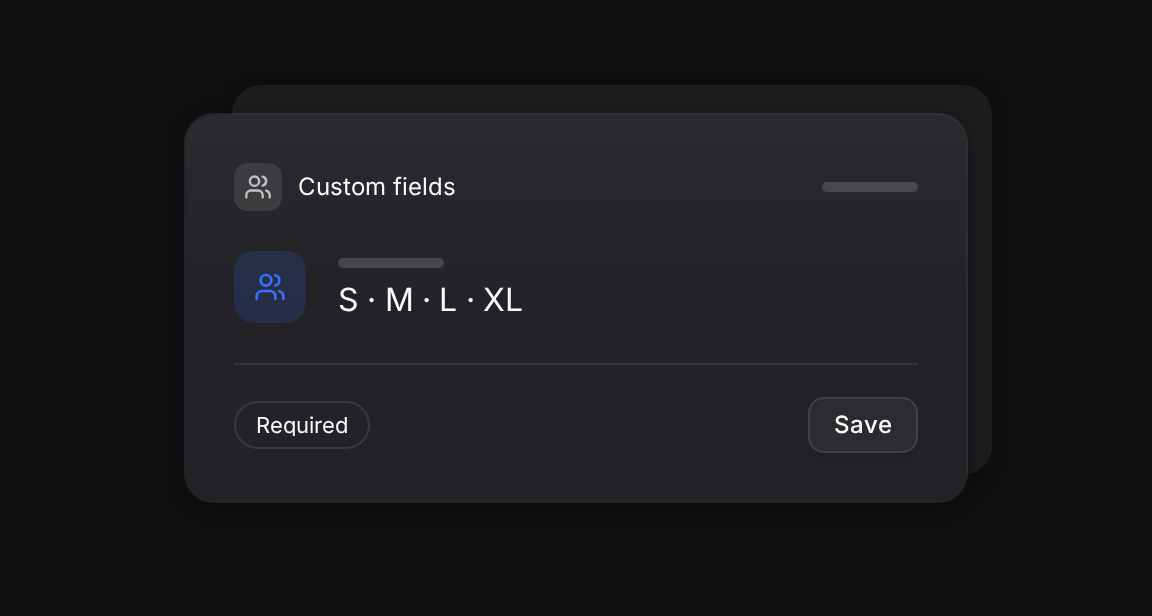
Task: Select the blue users icon tile
Action: click(270, 287)
